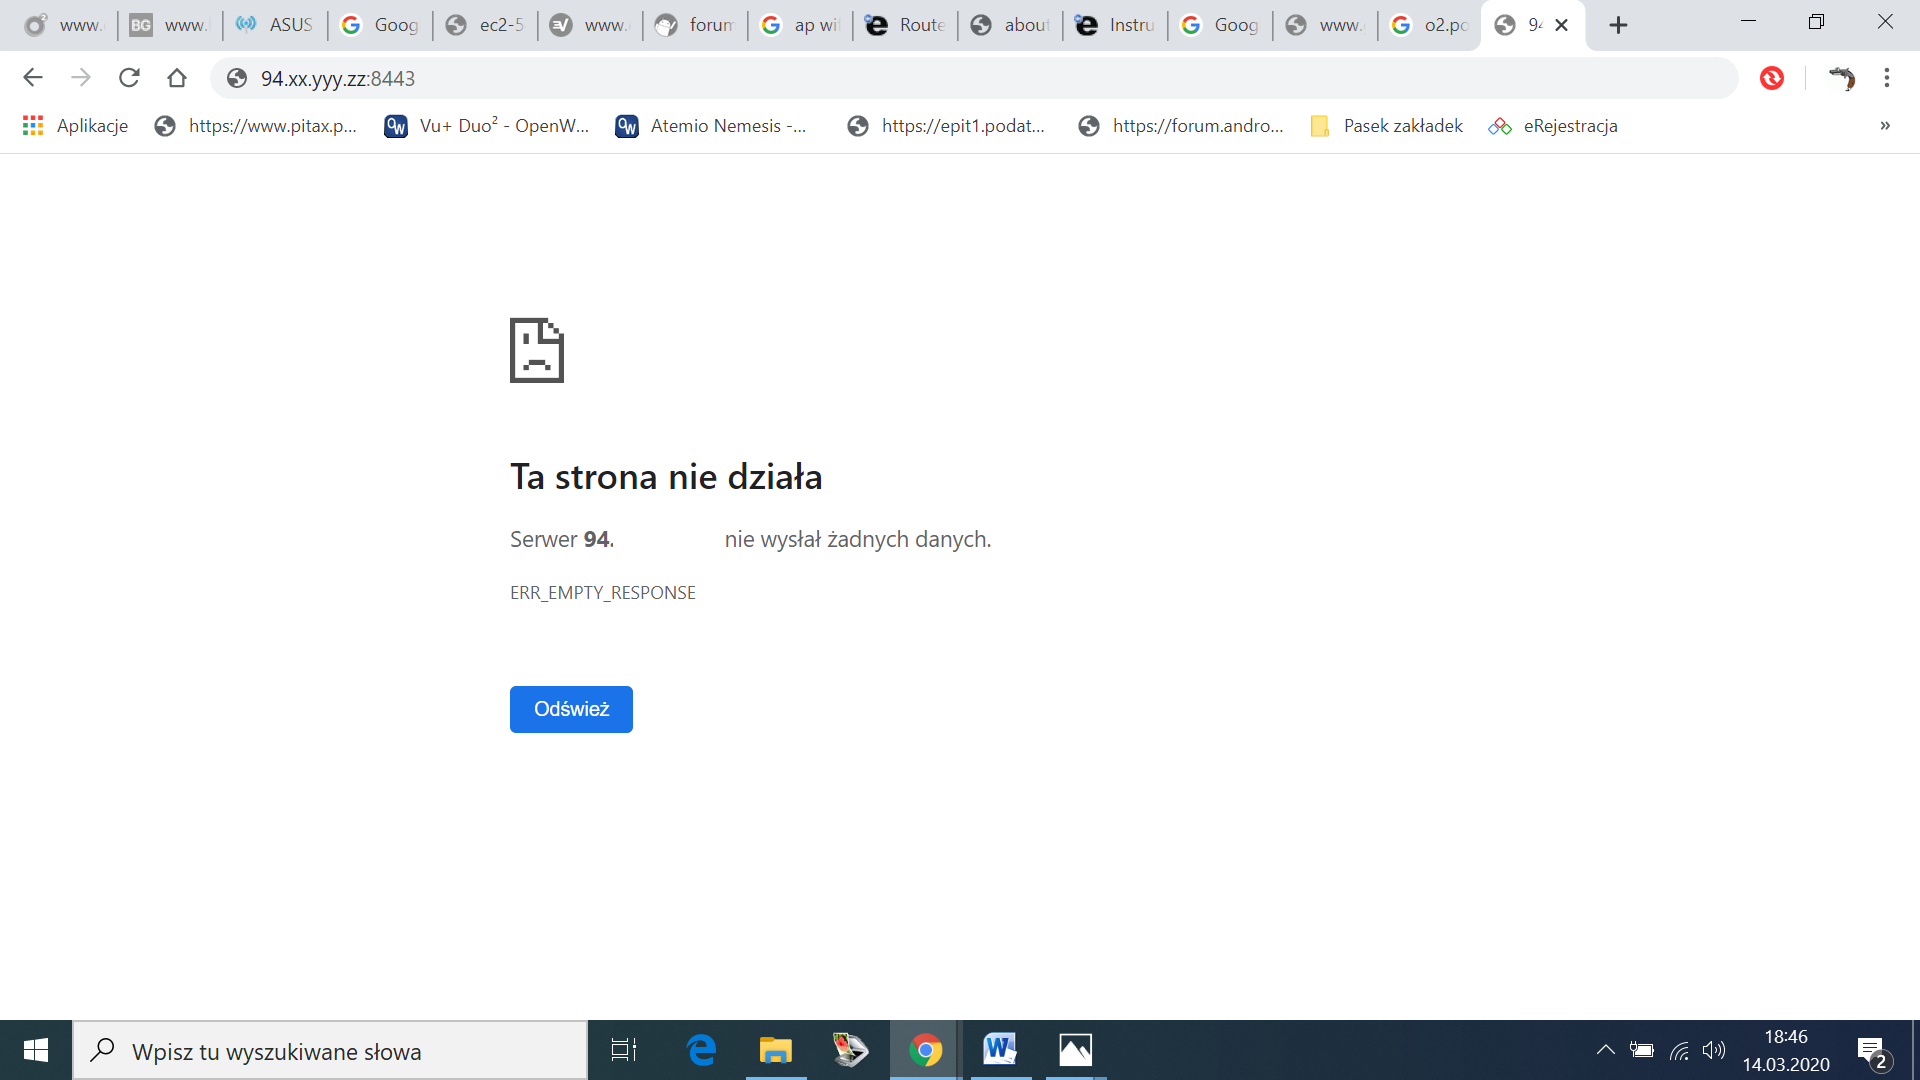Open a new tab with plus icon
Viewport: 1920px width, 1080px height.
1618,25
